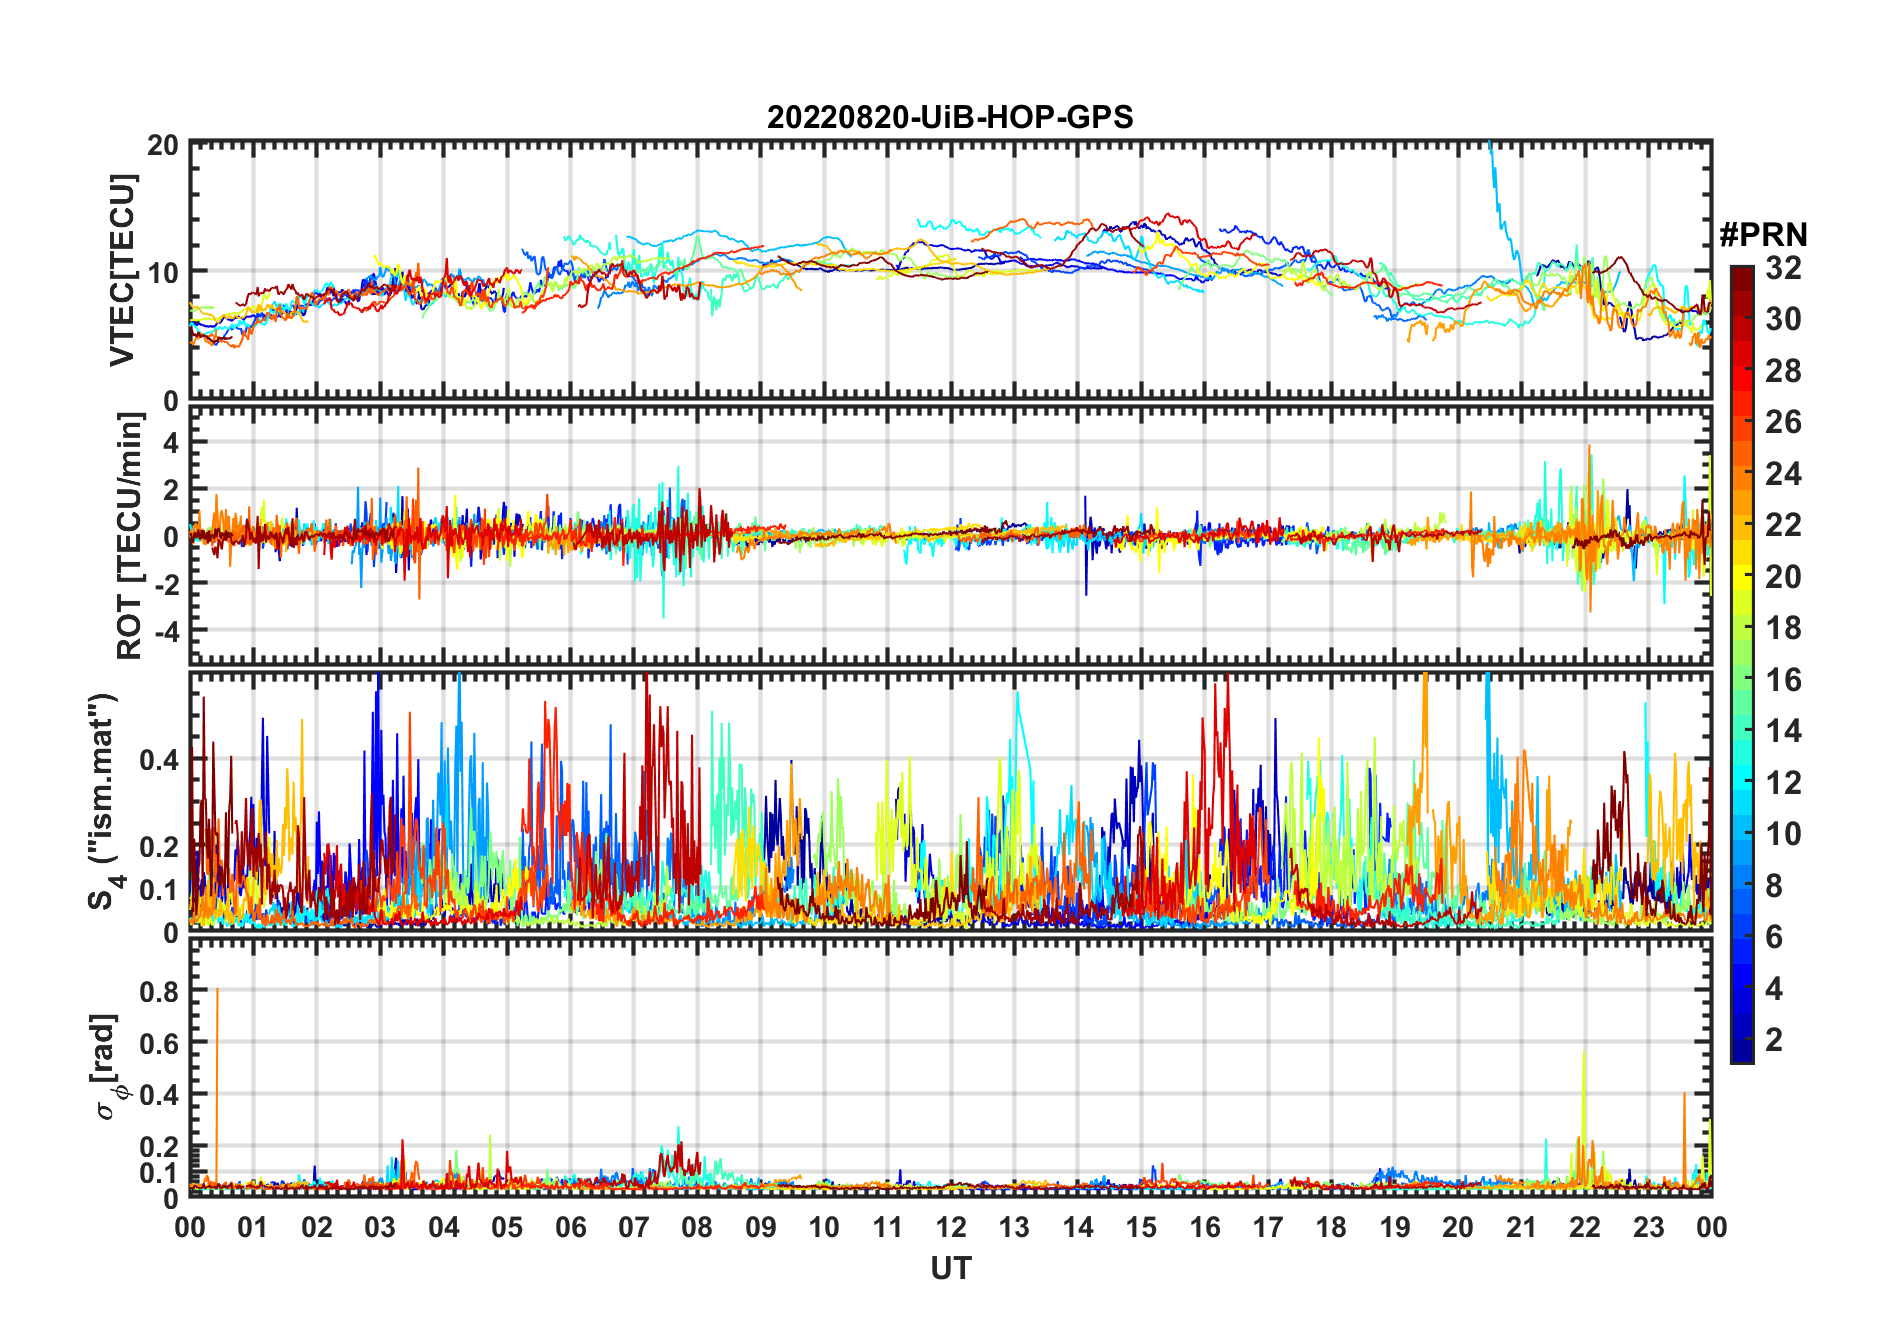
Task: Click the plot title 20220820-UiB-HOP-GPS
Action: pyautogui.click(x=950, y=118)
